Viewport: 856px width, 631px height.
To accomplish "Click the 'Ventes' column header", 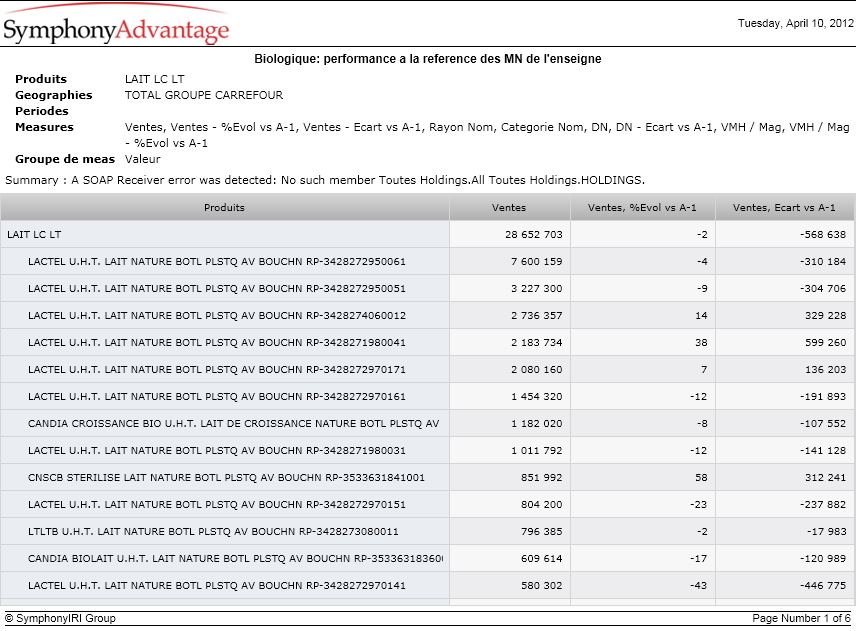I will click(x=509, y=207).
